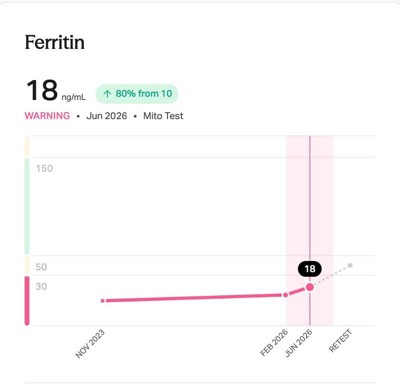The height and width of the screenshot is (387, 400).
Task: Click the JUN 2026 axis label
Action: tap(299, 343)
